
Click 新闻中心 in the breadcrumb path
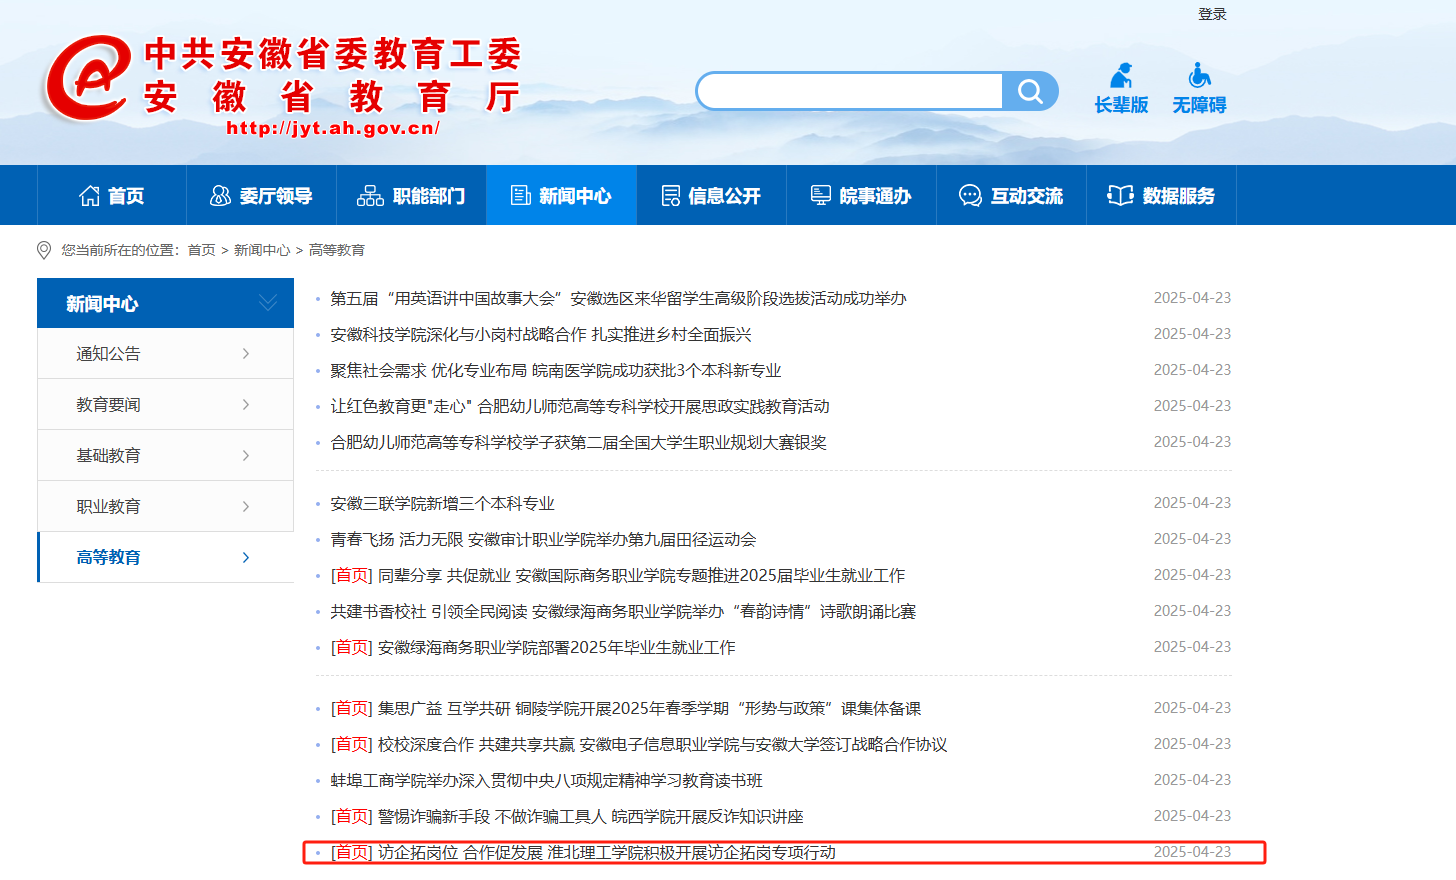click(262, 250)
